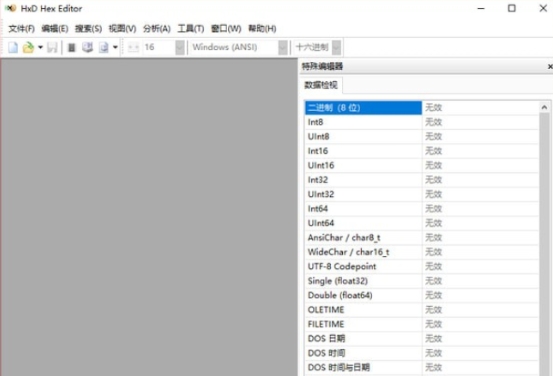The height and width of the screenshot is (376, 553).
Task: Open the 工具(T) menu
Action: click(190, 29)
